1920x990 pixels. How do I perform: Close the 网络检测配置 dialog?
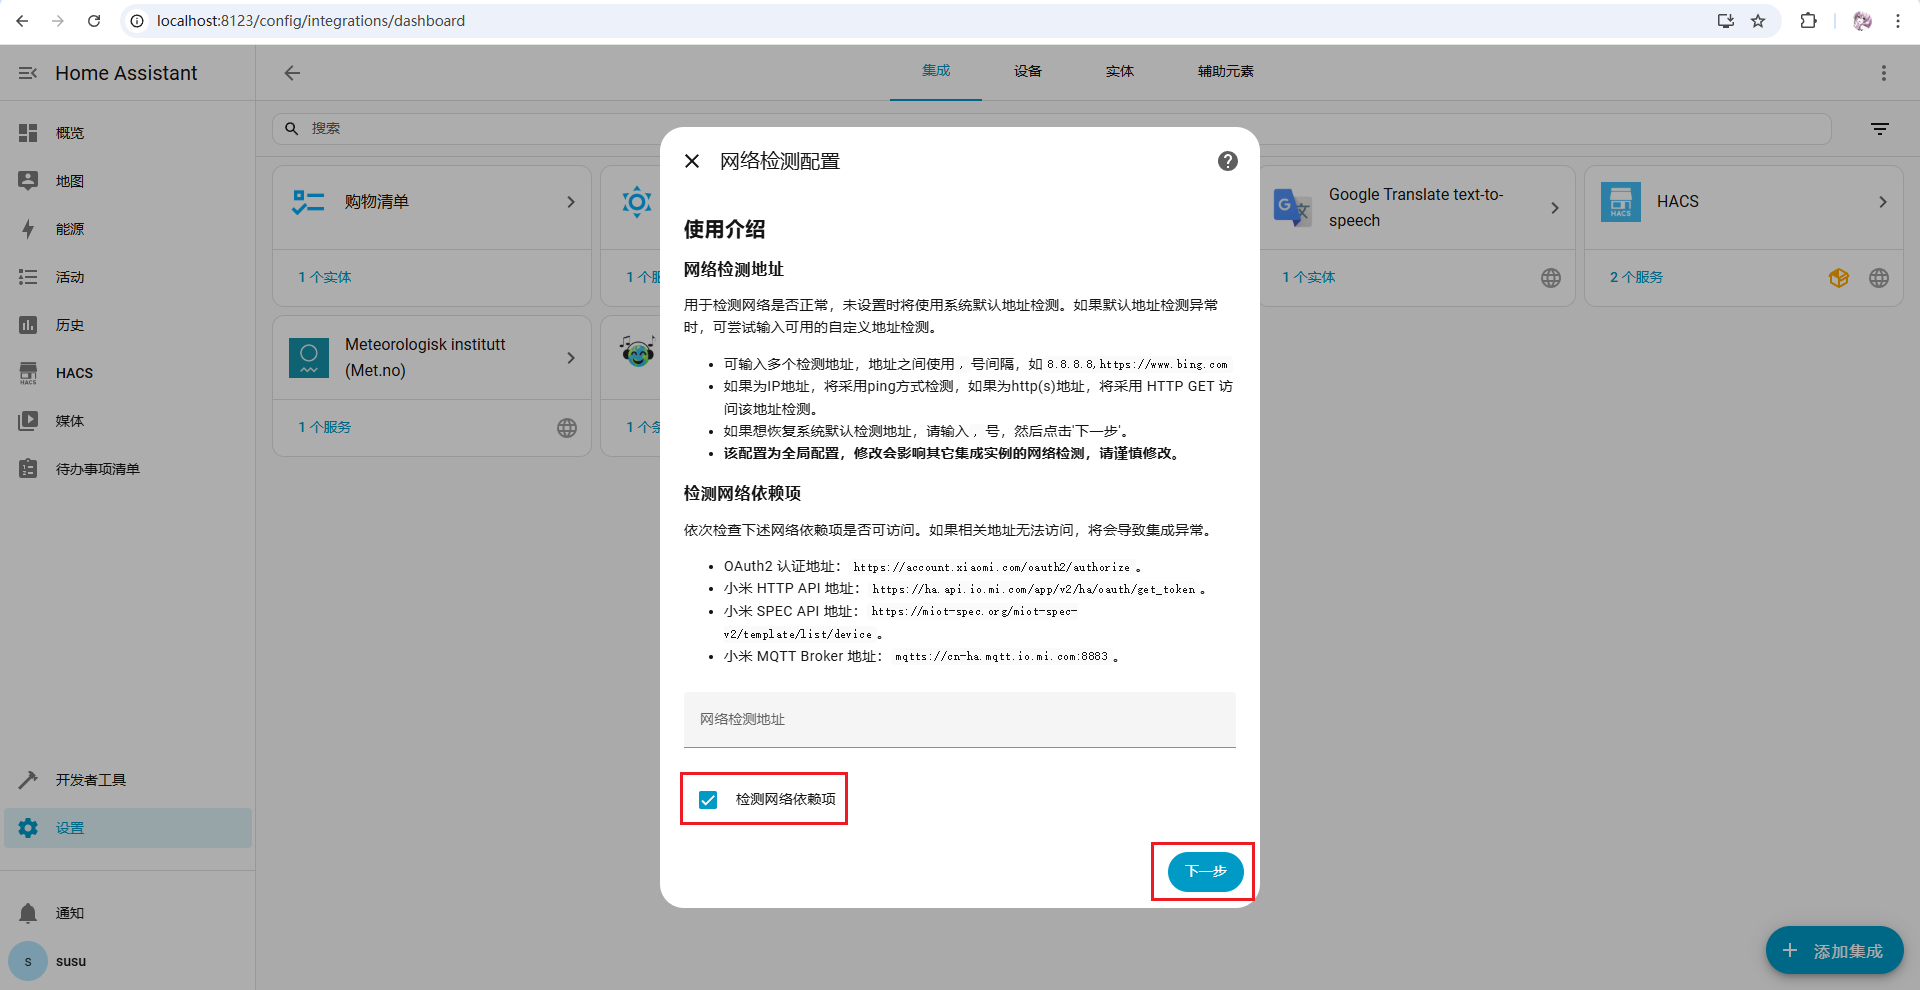[x=692, y=161]
